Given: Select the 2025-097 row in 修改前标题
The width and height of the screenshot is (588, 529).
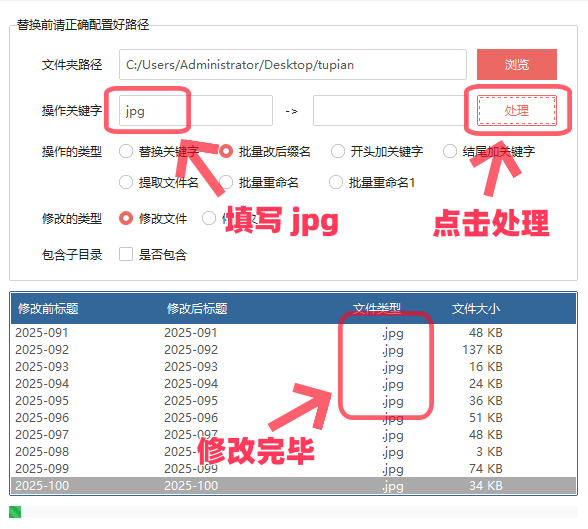Looking at the screenshot, I should pyautogui.click(x=42, y=435).
